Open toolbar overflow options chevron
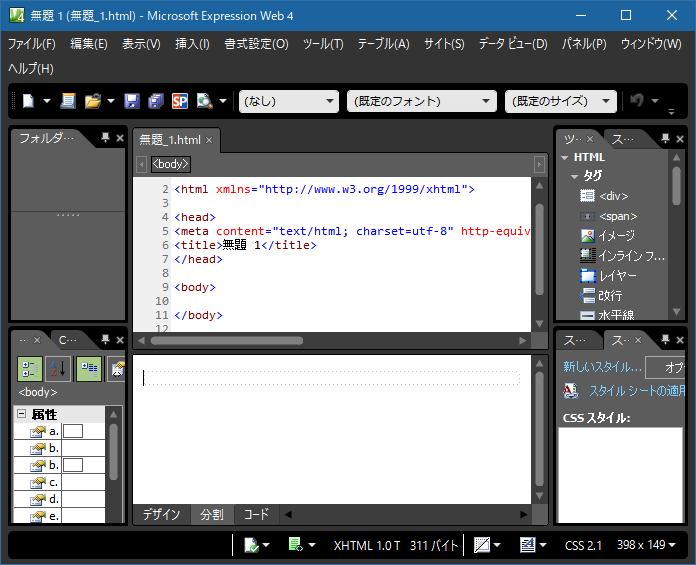 671,111
